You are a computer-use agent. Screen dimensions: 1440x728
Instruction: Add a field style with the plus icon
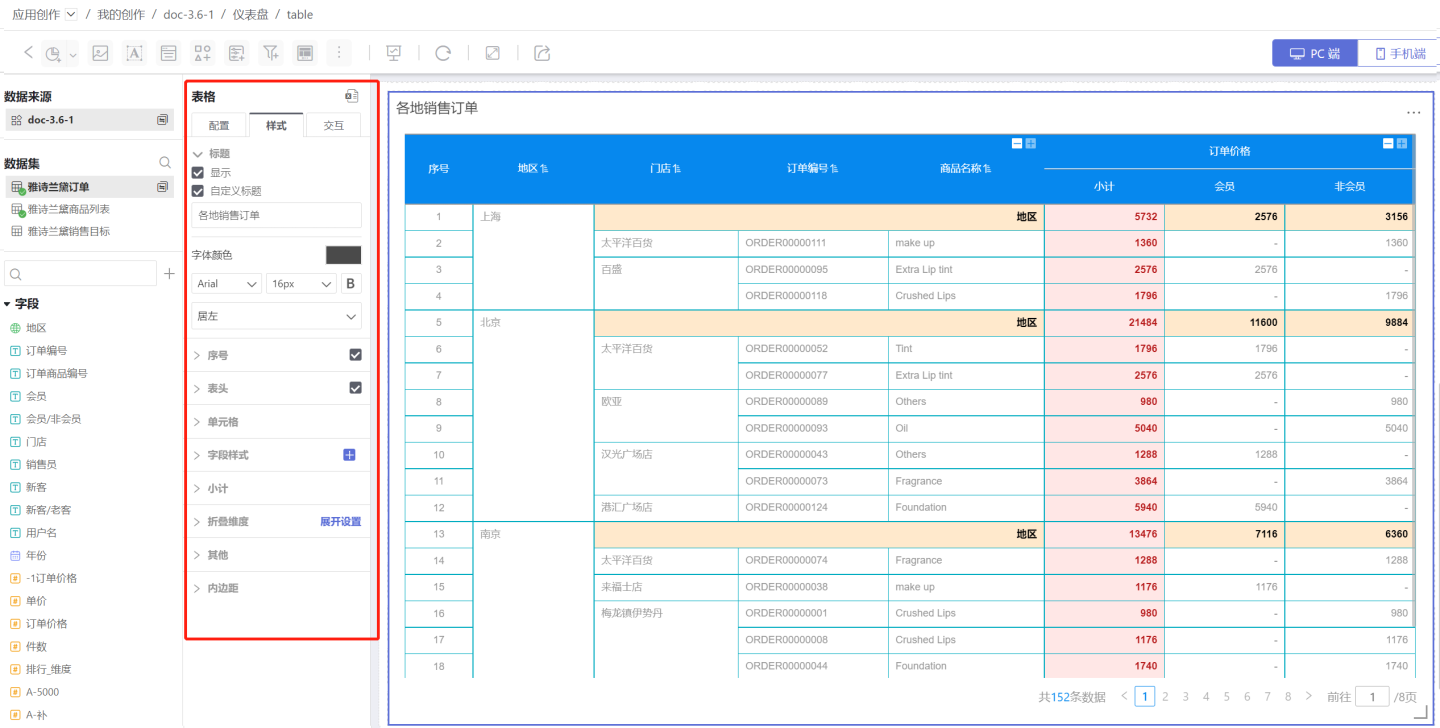coord(349,455)
